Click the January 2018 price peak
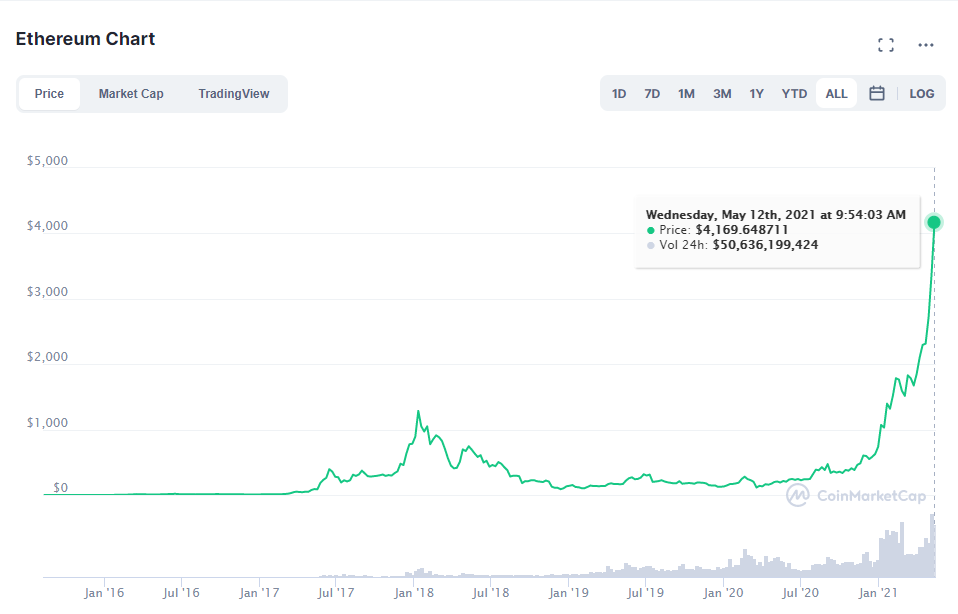 [419, 412]
